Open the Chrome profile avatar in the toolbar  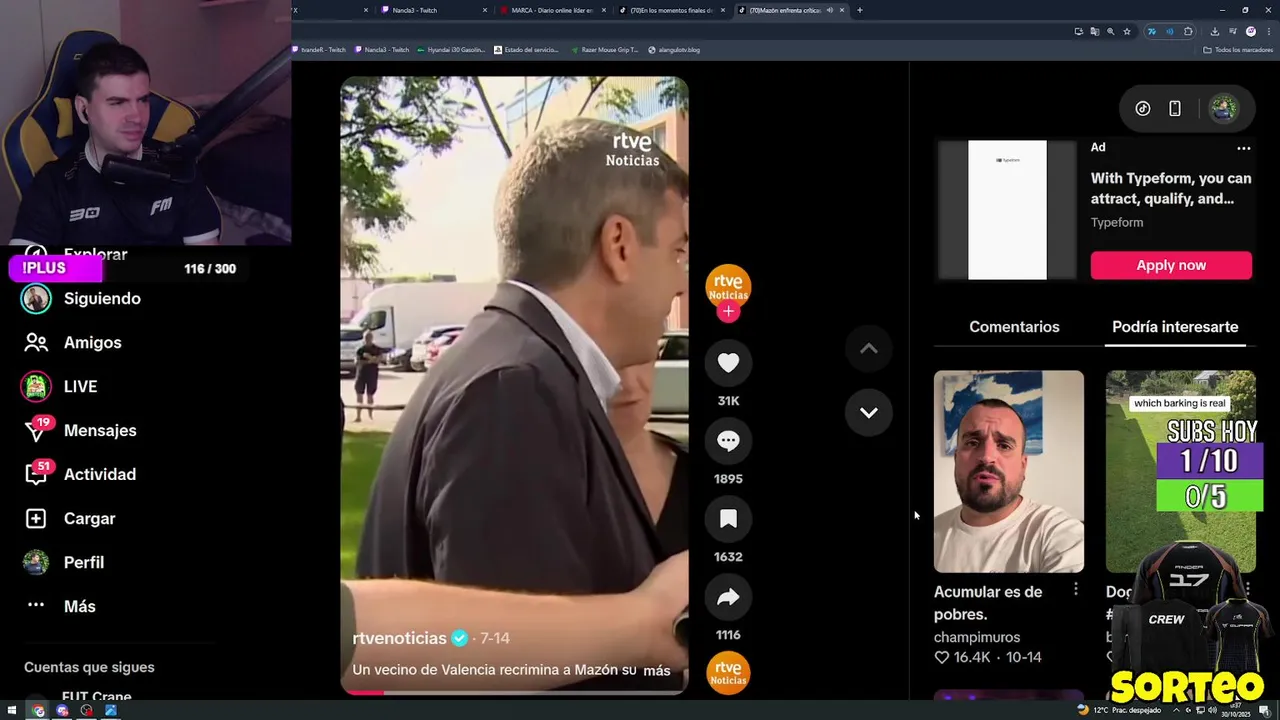1250,31
